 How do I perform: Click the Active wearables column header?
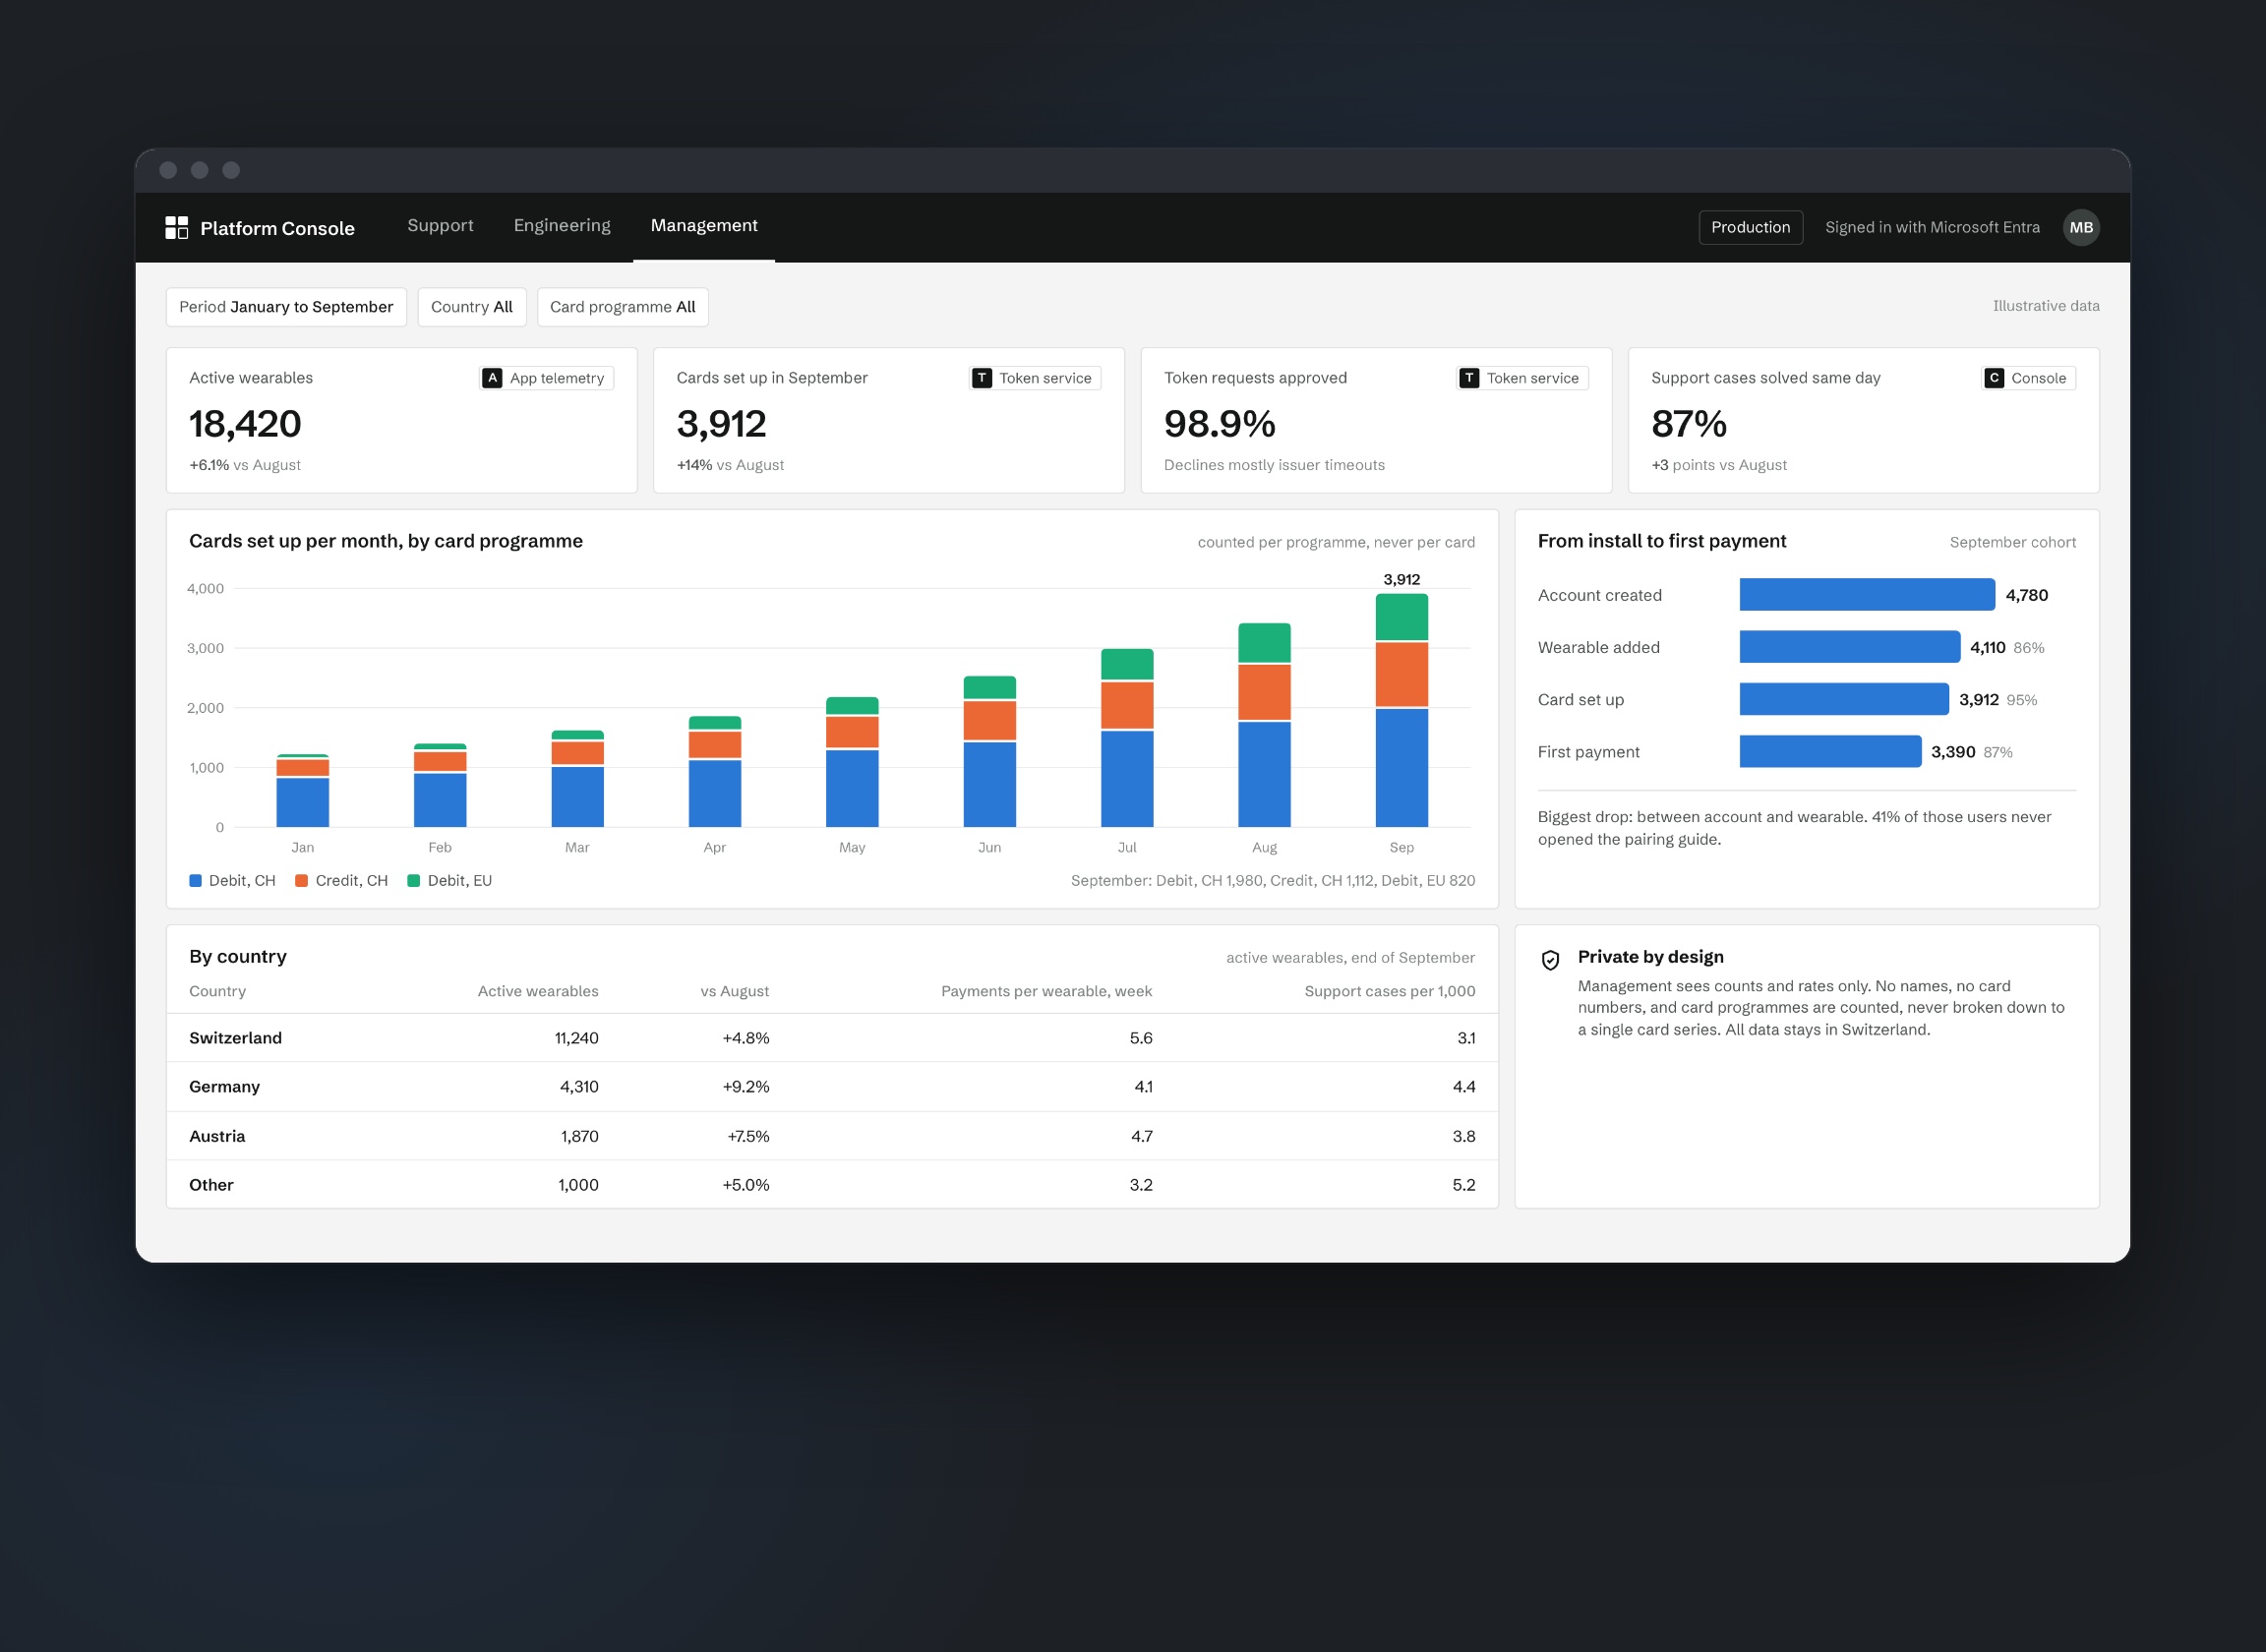click(x=537, y=991)
